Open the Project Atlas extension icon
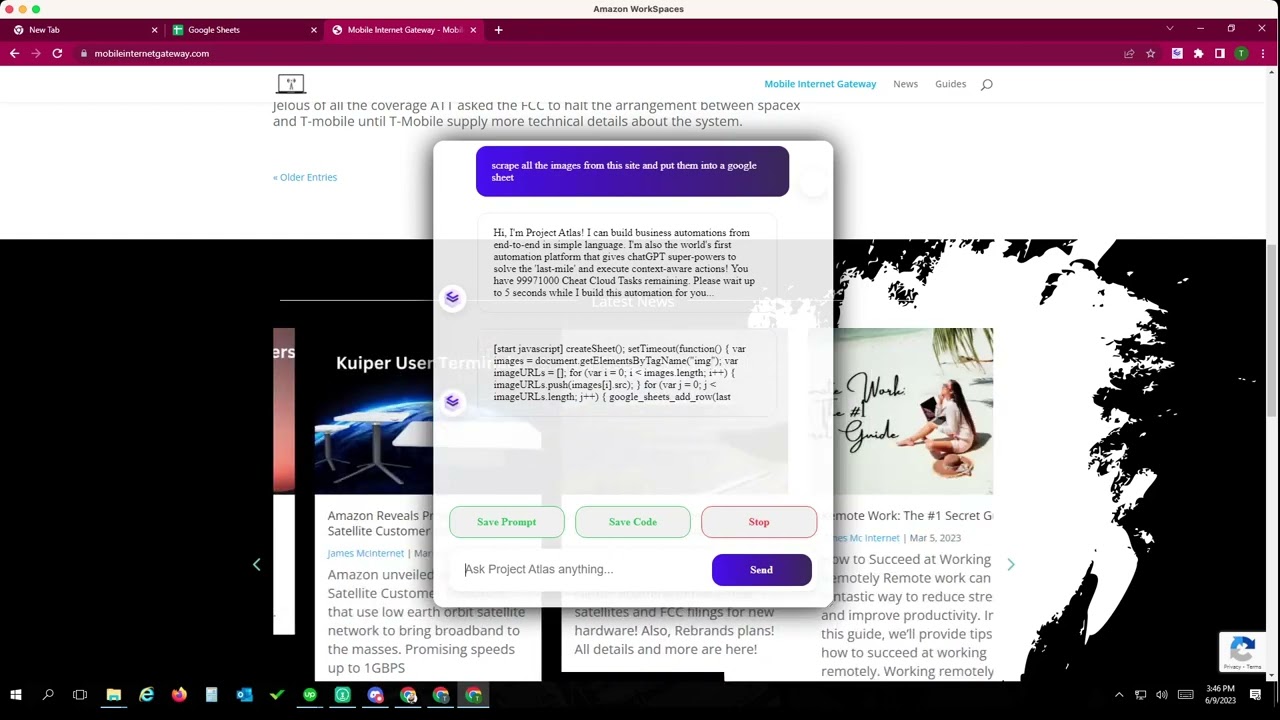1280x720 pixels. [1177, 54]
